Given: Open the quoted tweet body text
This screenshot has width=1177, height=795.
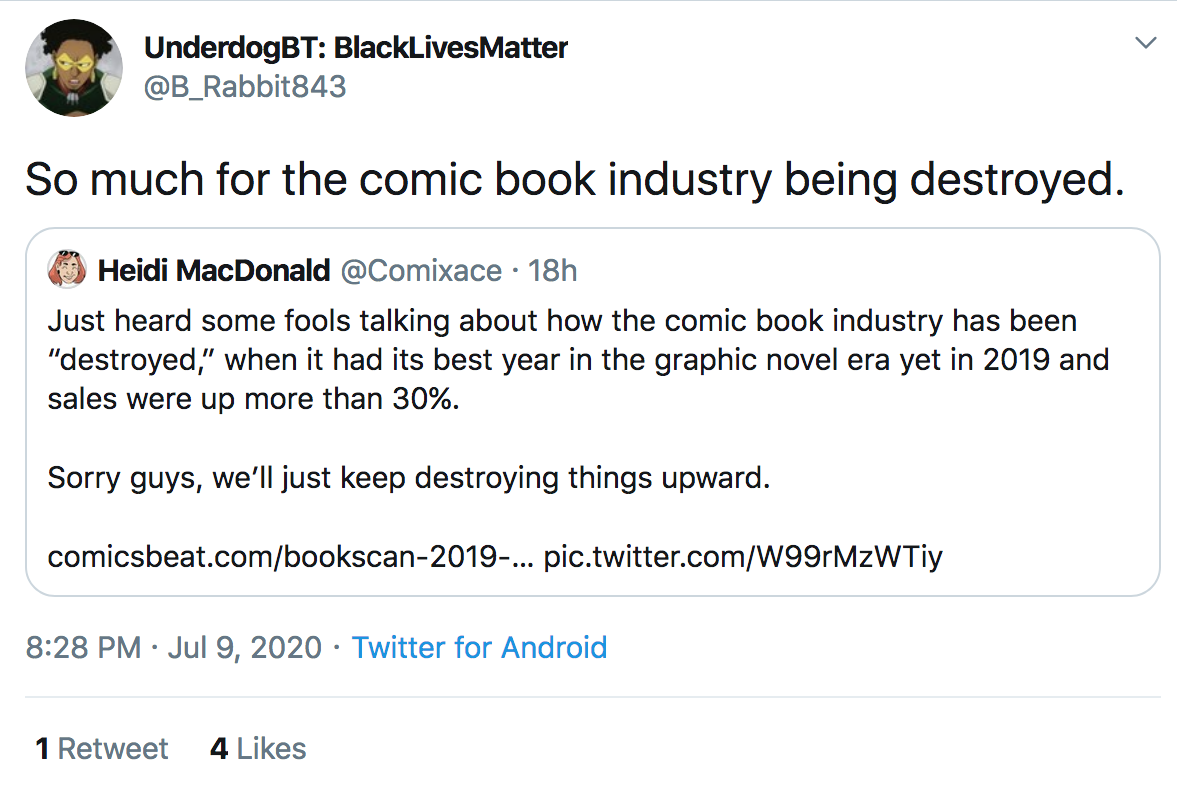Looking at the screenshot, I should 578,360.
